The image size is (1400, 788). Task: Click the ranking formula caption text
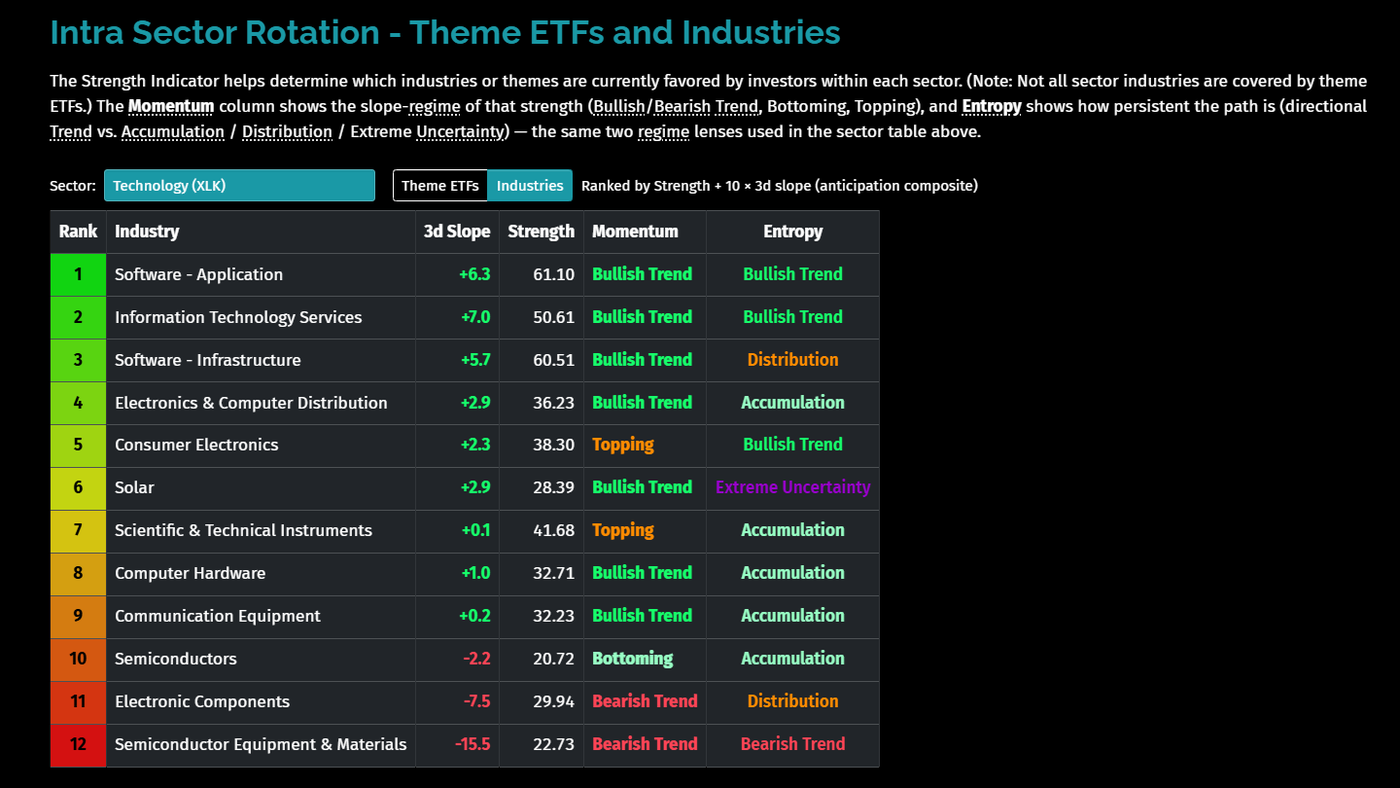(780, 185)
